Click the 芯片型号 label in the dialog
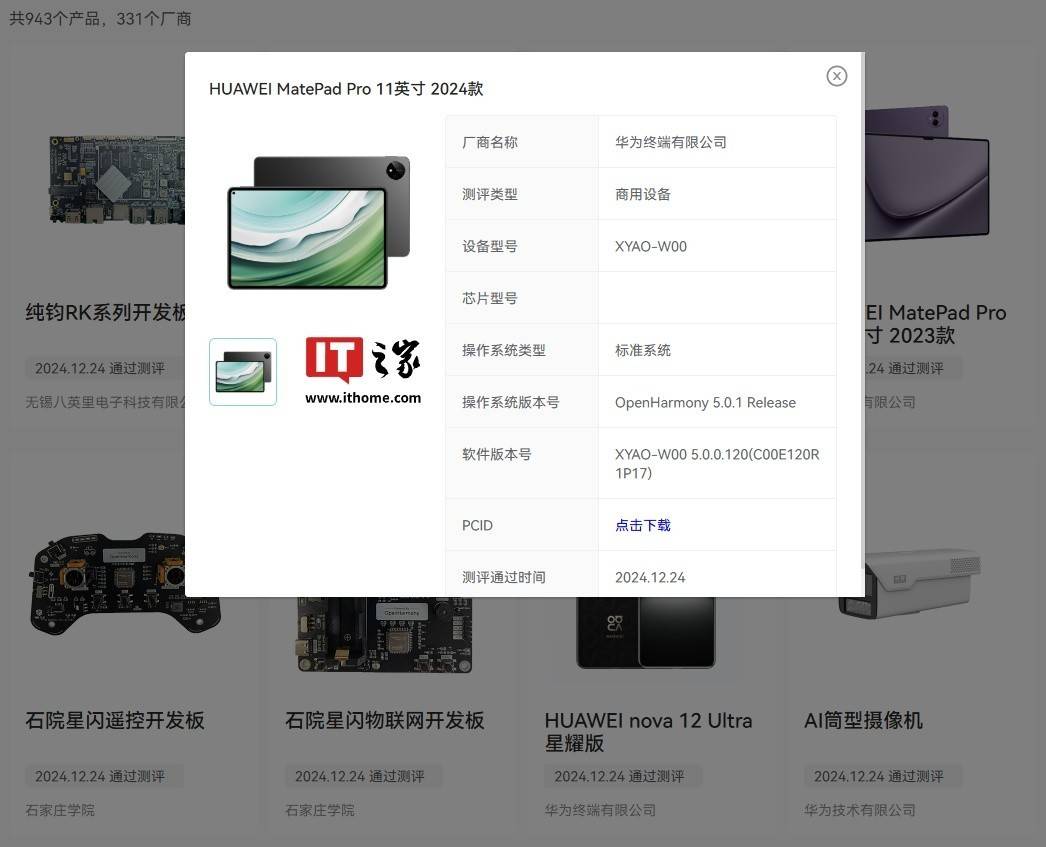Screen dimensions: 1046x847 click(x=490, y=298)
